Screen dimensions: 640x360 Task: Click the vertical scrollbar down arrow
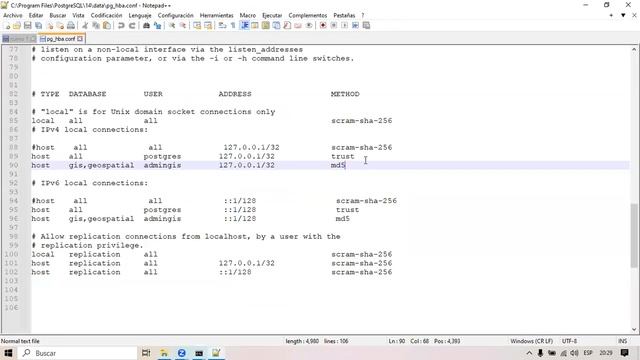click(634, 329)
